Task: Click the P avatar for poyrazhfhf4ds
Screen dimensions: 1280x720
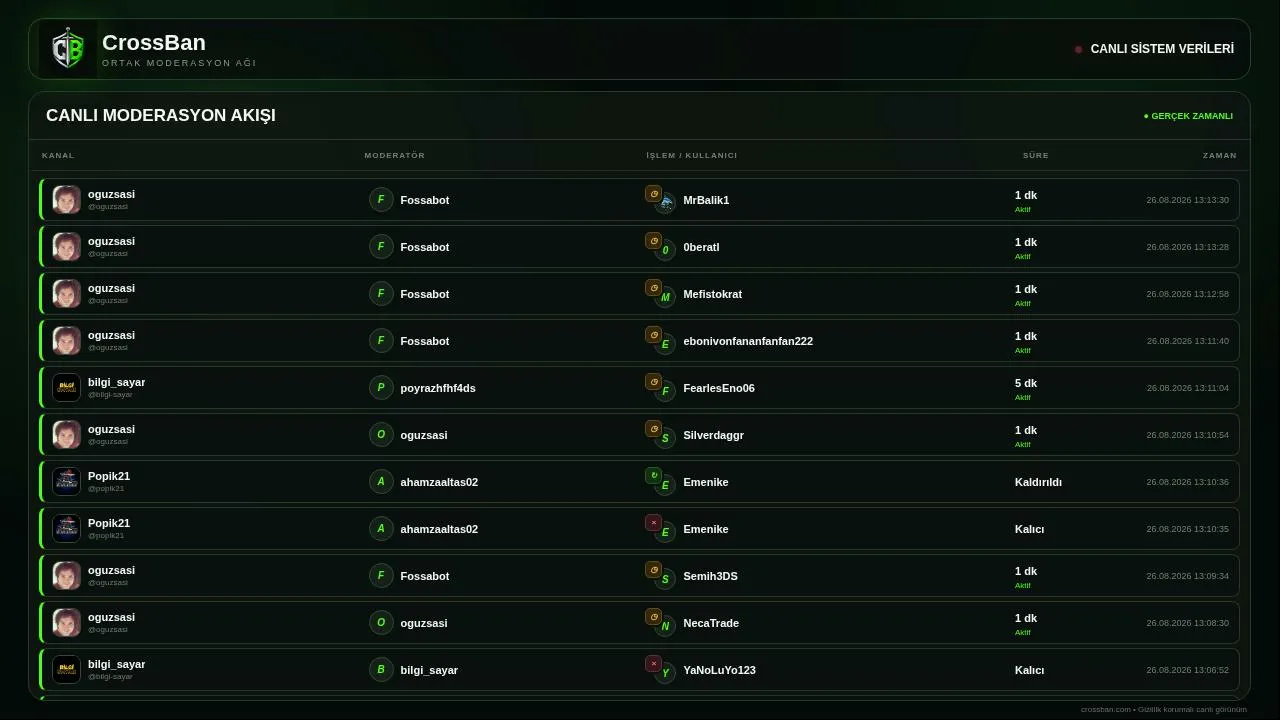Action: point(381,388)
